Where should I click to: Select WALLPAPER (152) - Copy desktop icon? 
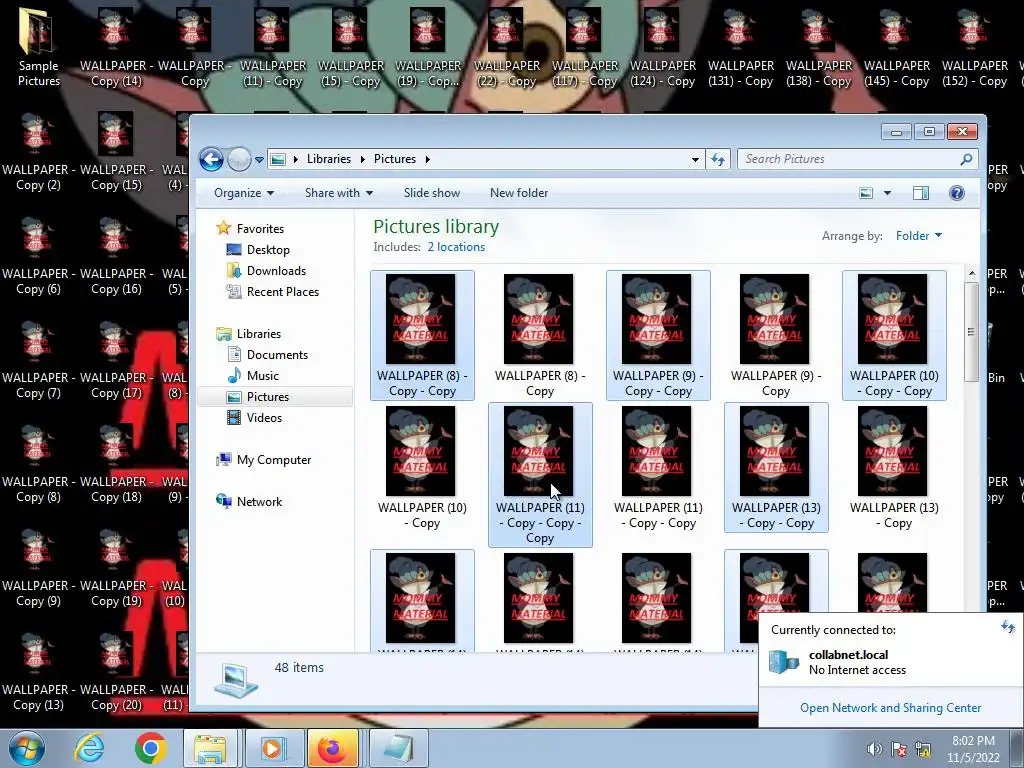(974, 48)
